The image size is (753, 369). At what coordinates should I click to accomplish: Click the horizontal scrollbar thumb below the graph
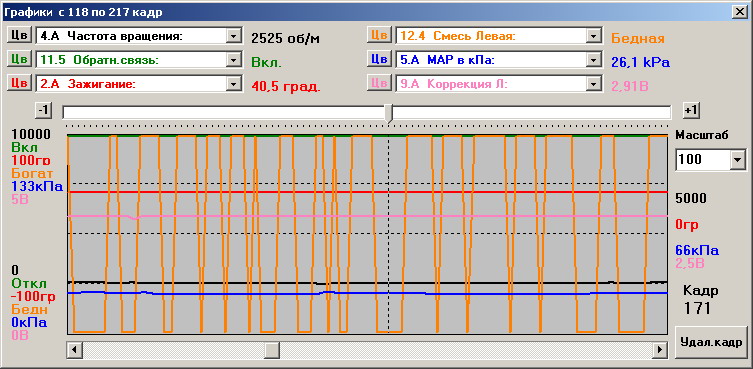(x=272, y=349)
